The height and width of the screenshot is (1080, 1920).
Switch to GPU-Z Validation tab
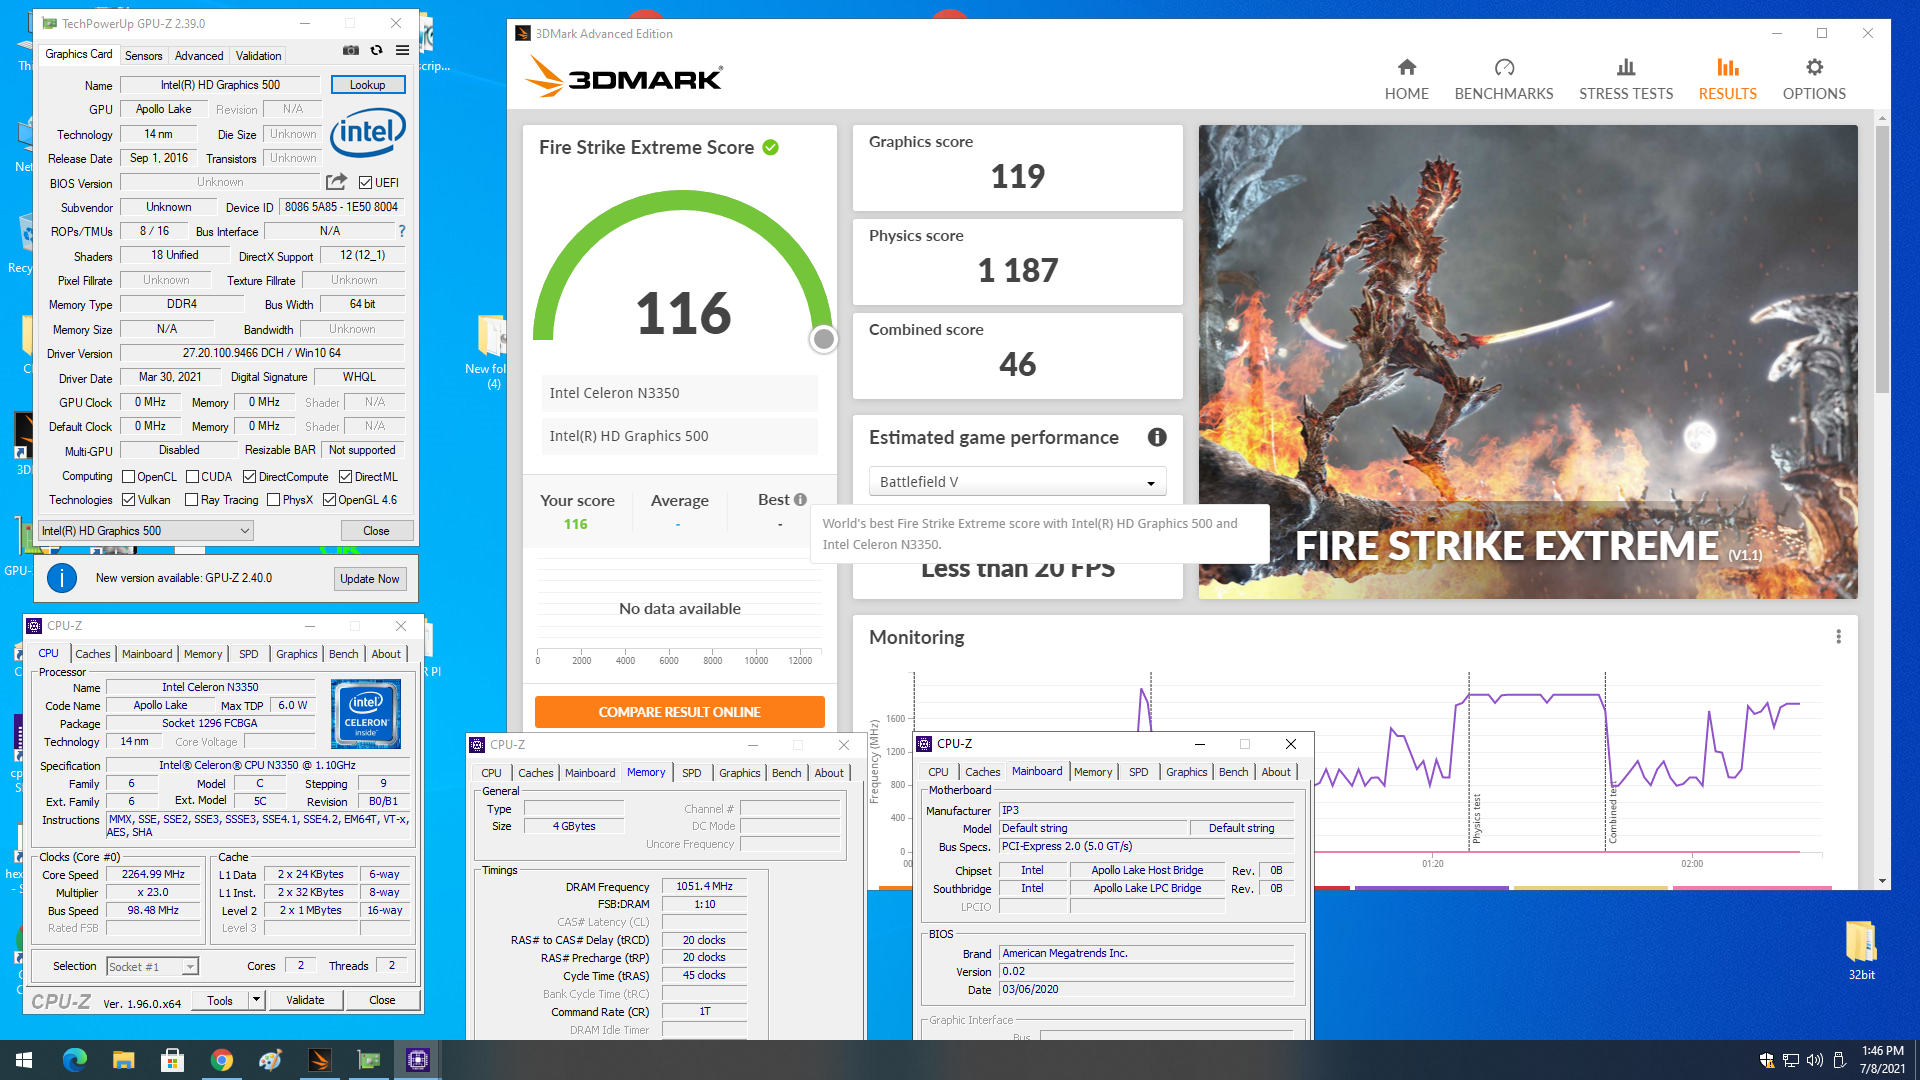tap(258, 56)
